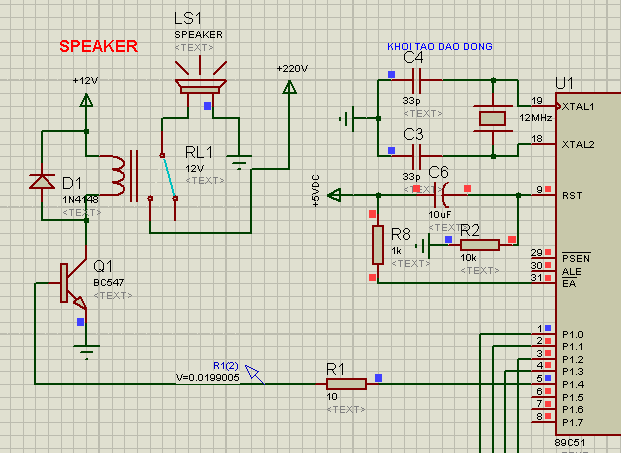Click the 89C51 part name text
This screenshot has width=621, height=453.
(570, 442)
